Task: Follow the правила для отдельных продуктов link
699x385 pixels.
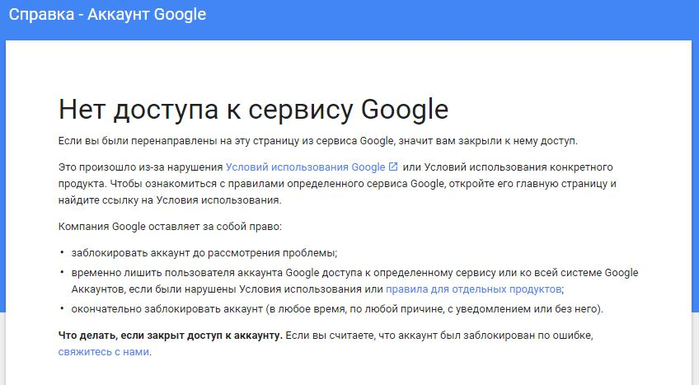Action: coord(473,289)
